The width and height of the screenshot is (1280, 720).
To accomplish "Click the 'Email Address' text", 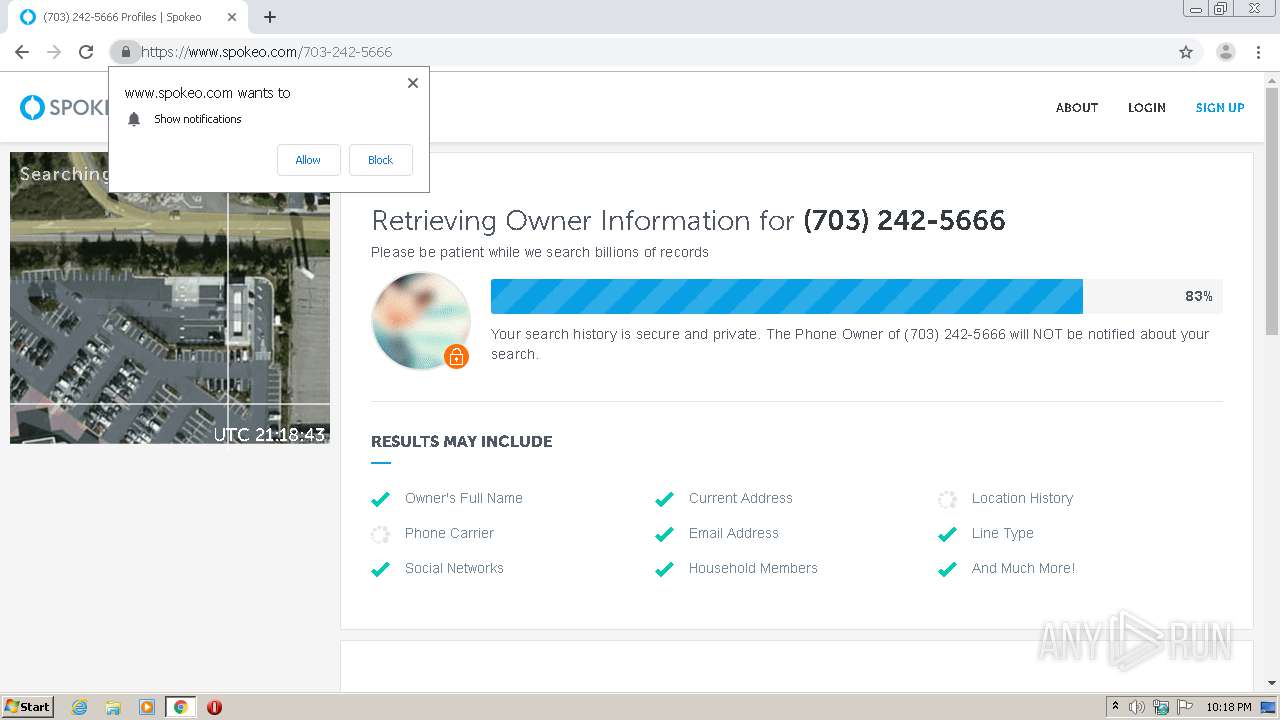I will coord(733,533).
